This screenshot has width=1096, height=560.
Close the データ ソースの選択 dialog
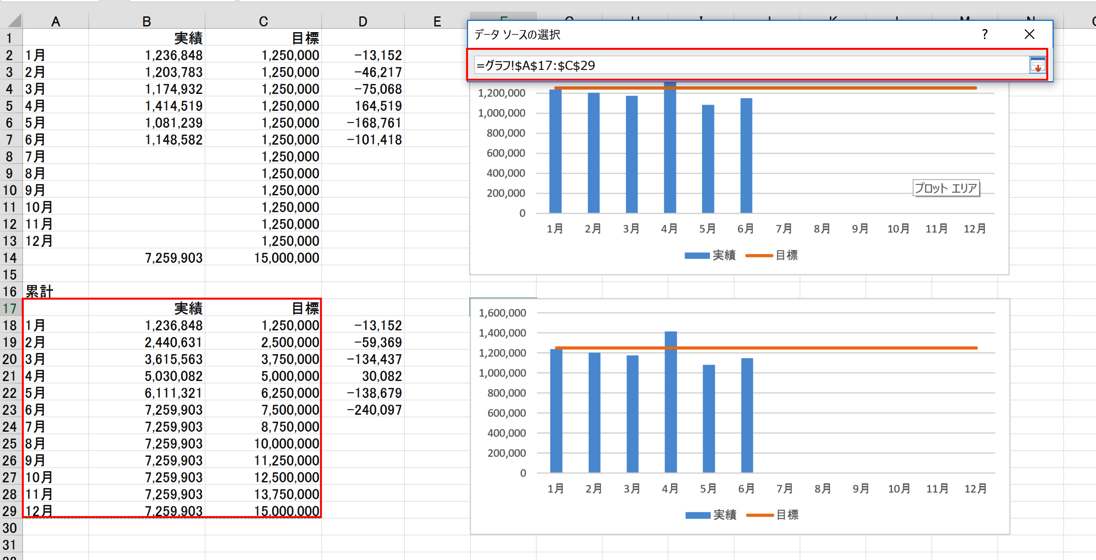[1029, 34]
